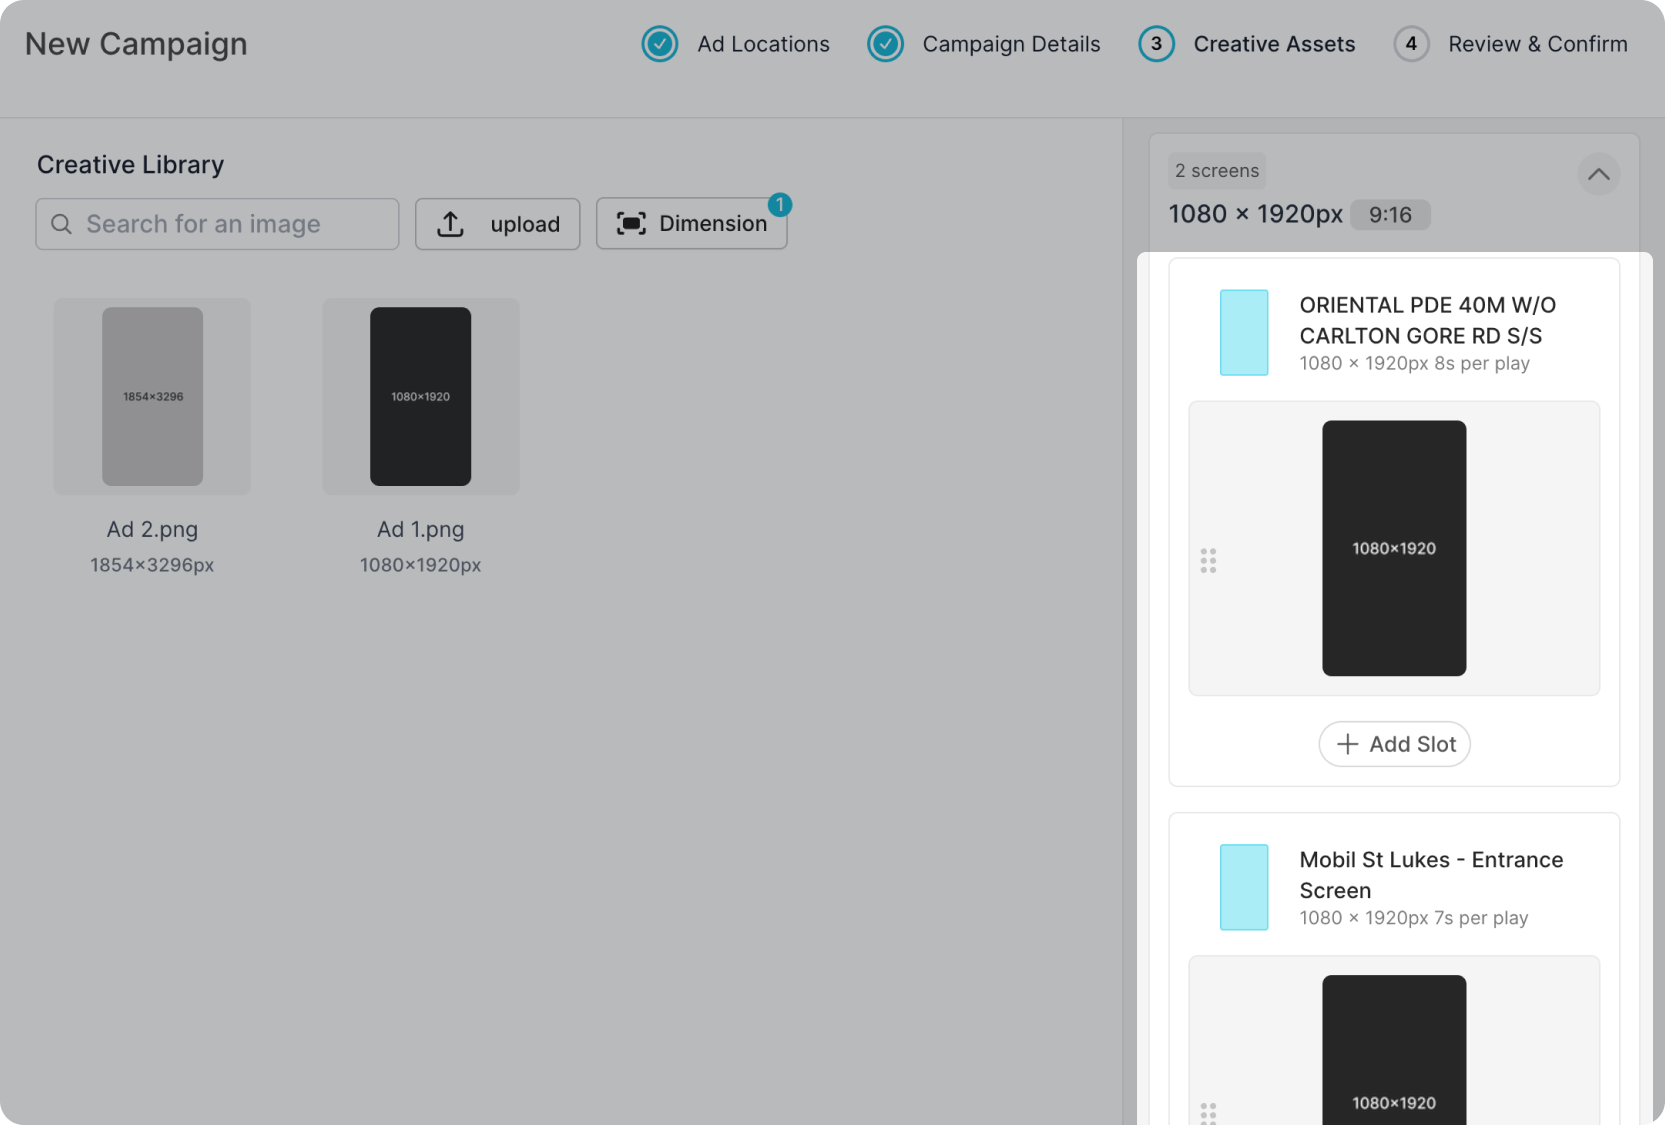Add a slot to ORIENTAL PDE screen
Viewport: 1665px width, 1125px height.
click(1395, 744)
